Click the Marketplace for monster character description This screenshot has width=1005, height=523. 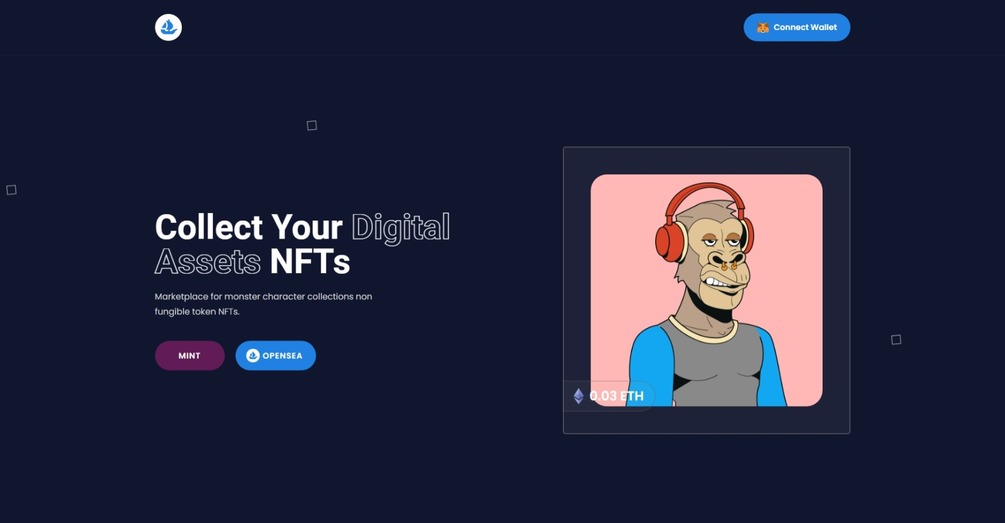(263, 304)
